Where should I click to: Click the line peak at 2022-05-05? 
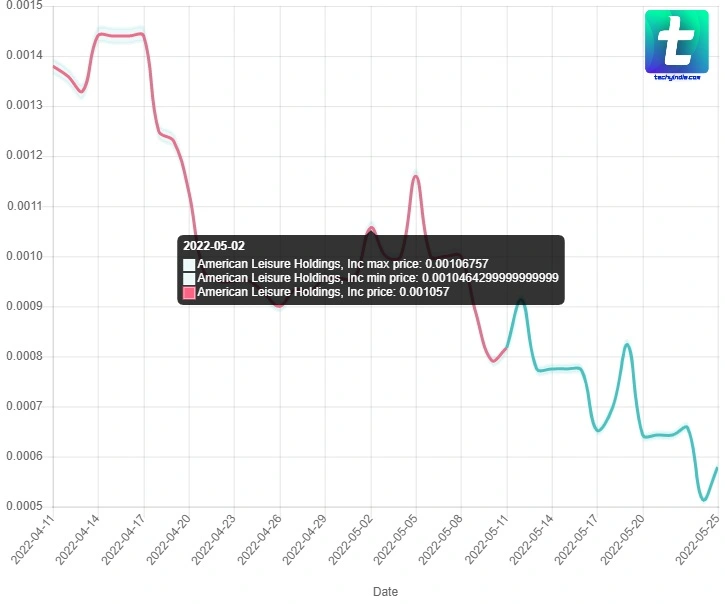click(415, 177)
